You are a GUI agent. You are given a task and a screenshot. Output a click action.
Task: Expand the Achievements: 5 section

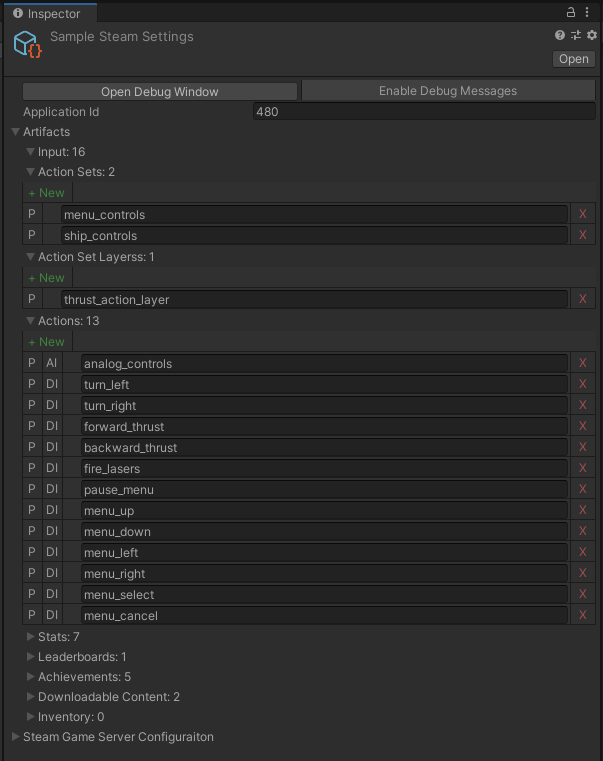[x=31, y=677]
